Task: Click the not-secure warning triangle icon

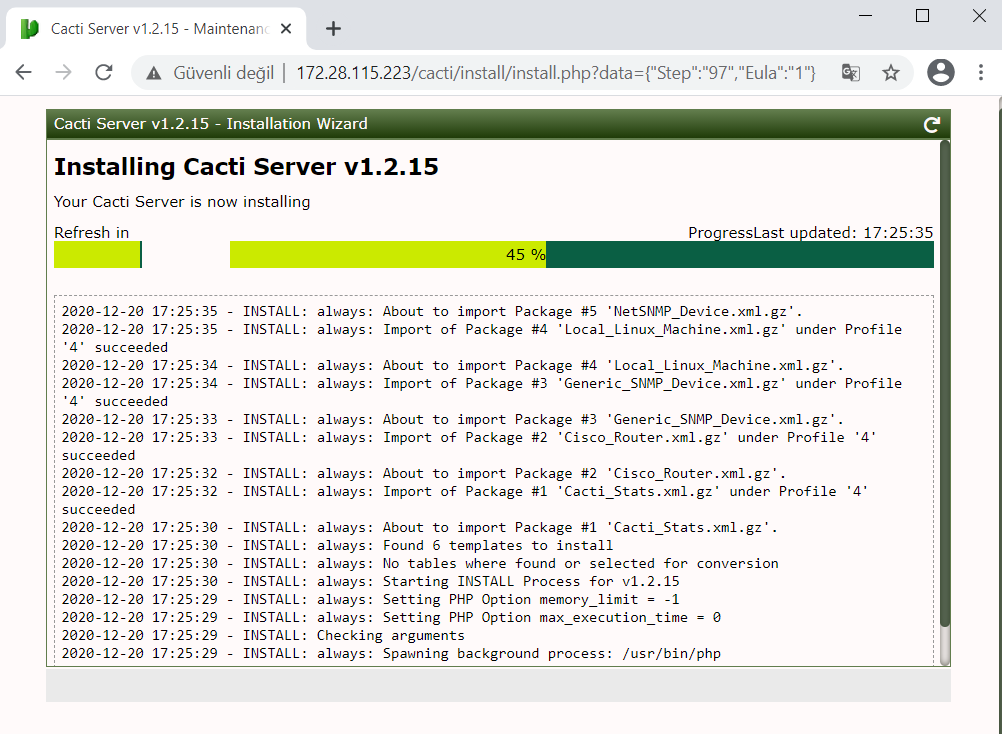Action: click(153, 73)
